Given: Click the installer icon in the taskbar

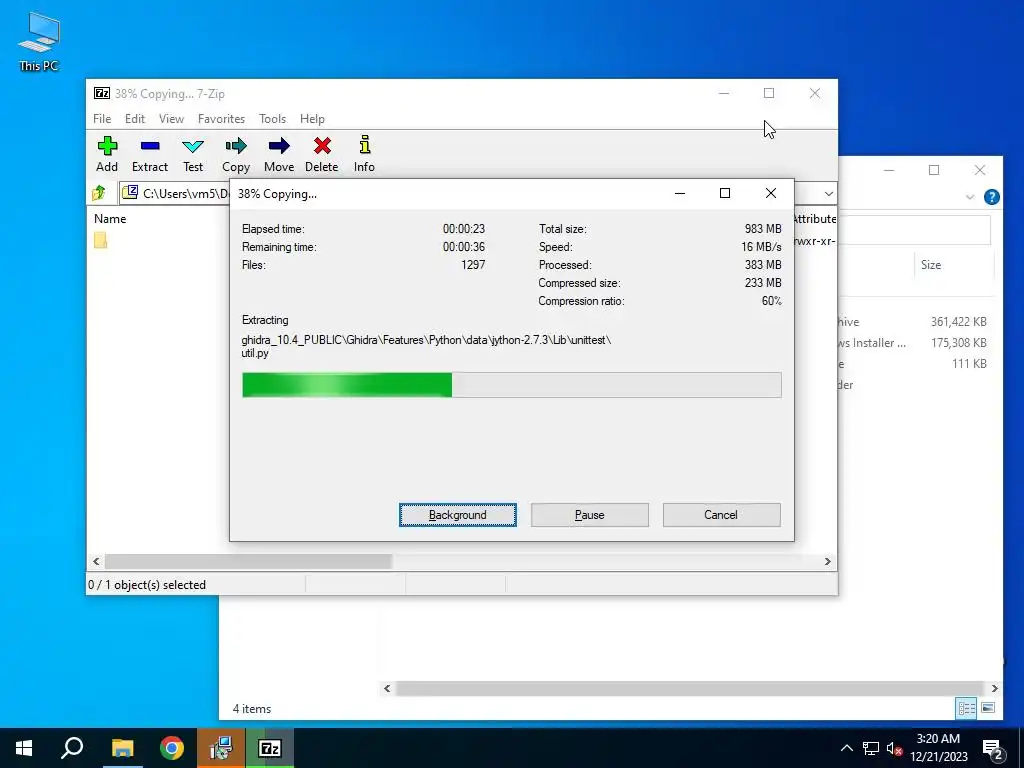Looking at the screenshot, I should 221,748.
